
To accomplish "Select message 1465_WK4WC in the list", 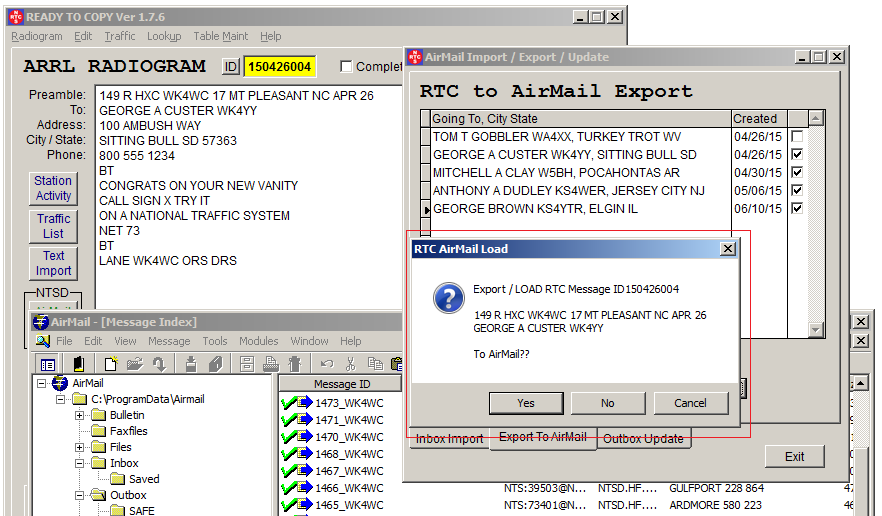I will pyautogui.click(x=349, y=505).
